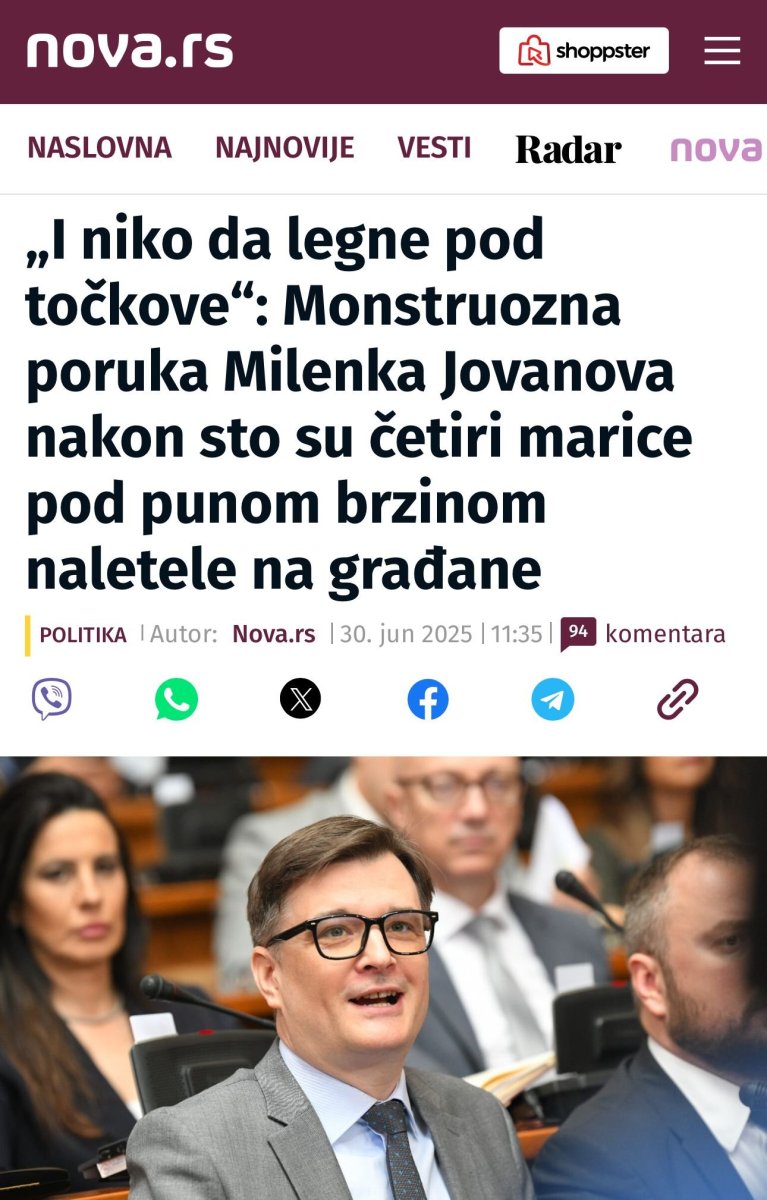The width and height of the screenshot is (767, 1200).
Task: Open the hamburger menu
Action: coord(721,51)
